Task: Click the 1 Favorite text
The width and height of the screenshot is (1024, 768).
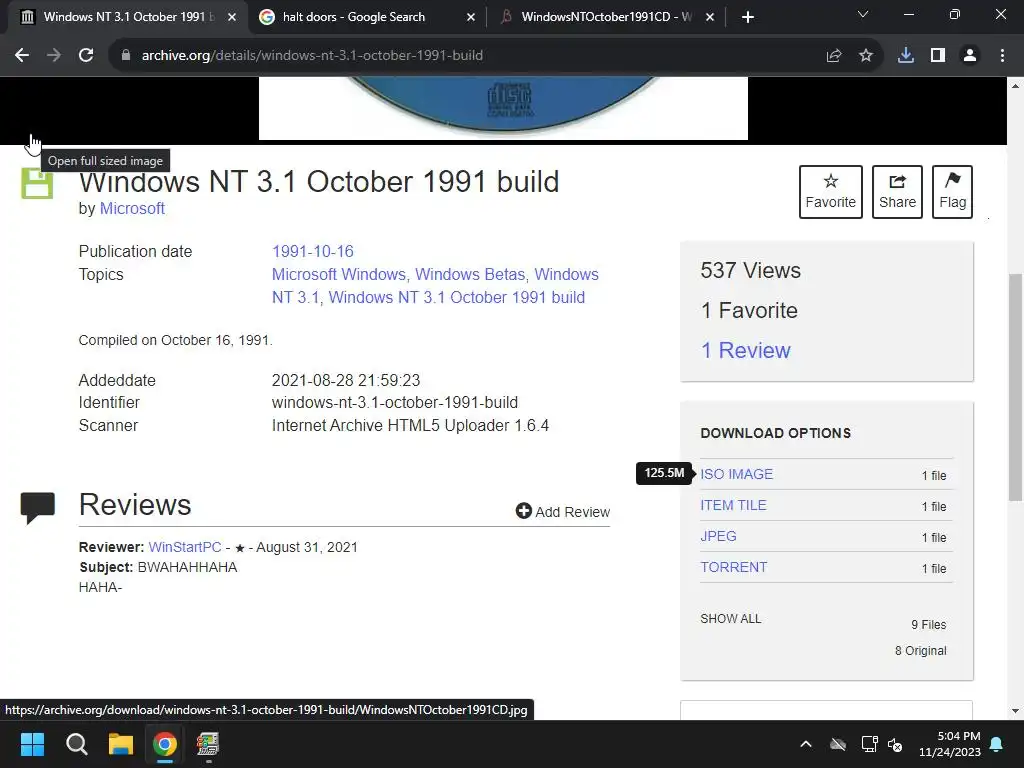Action: coord(749,310)
